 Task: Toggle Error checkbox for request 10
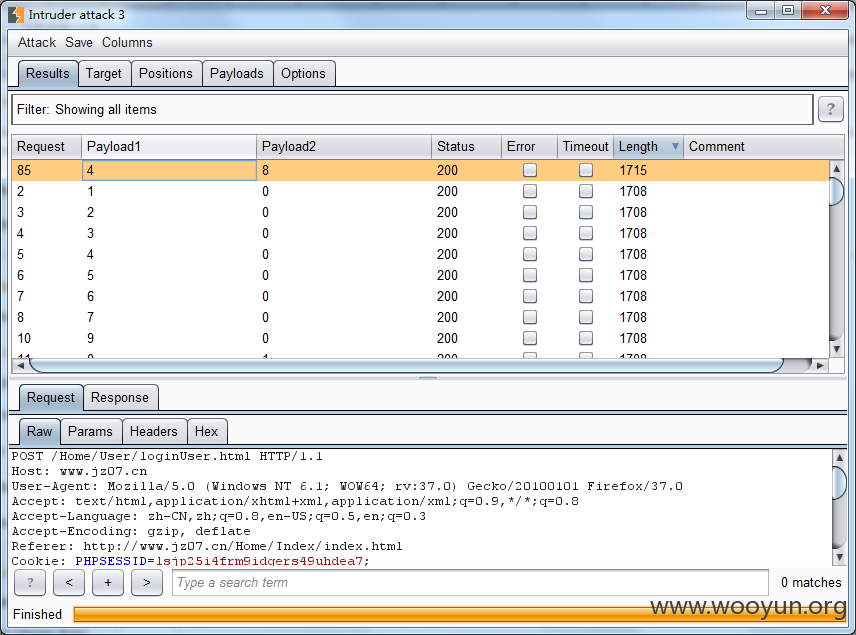tap(530, 339)
